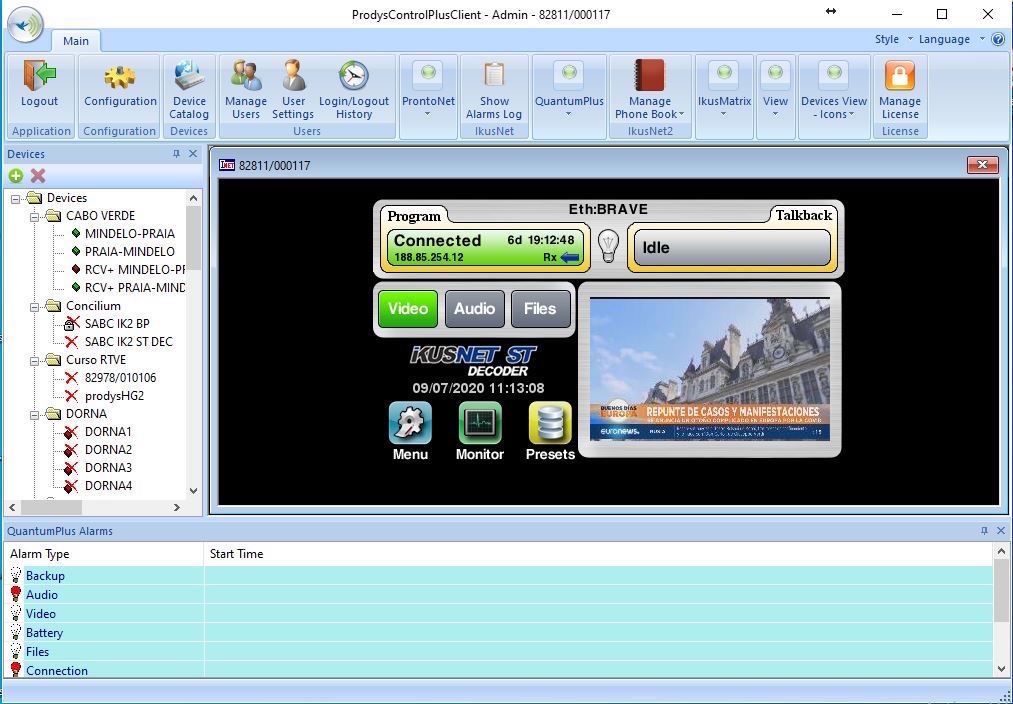This screenshot has width=1013, height=704.
Task: Click the Files button in decoder panel
Action: coord(540,308)
